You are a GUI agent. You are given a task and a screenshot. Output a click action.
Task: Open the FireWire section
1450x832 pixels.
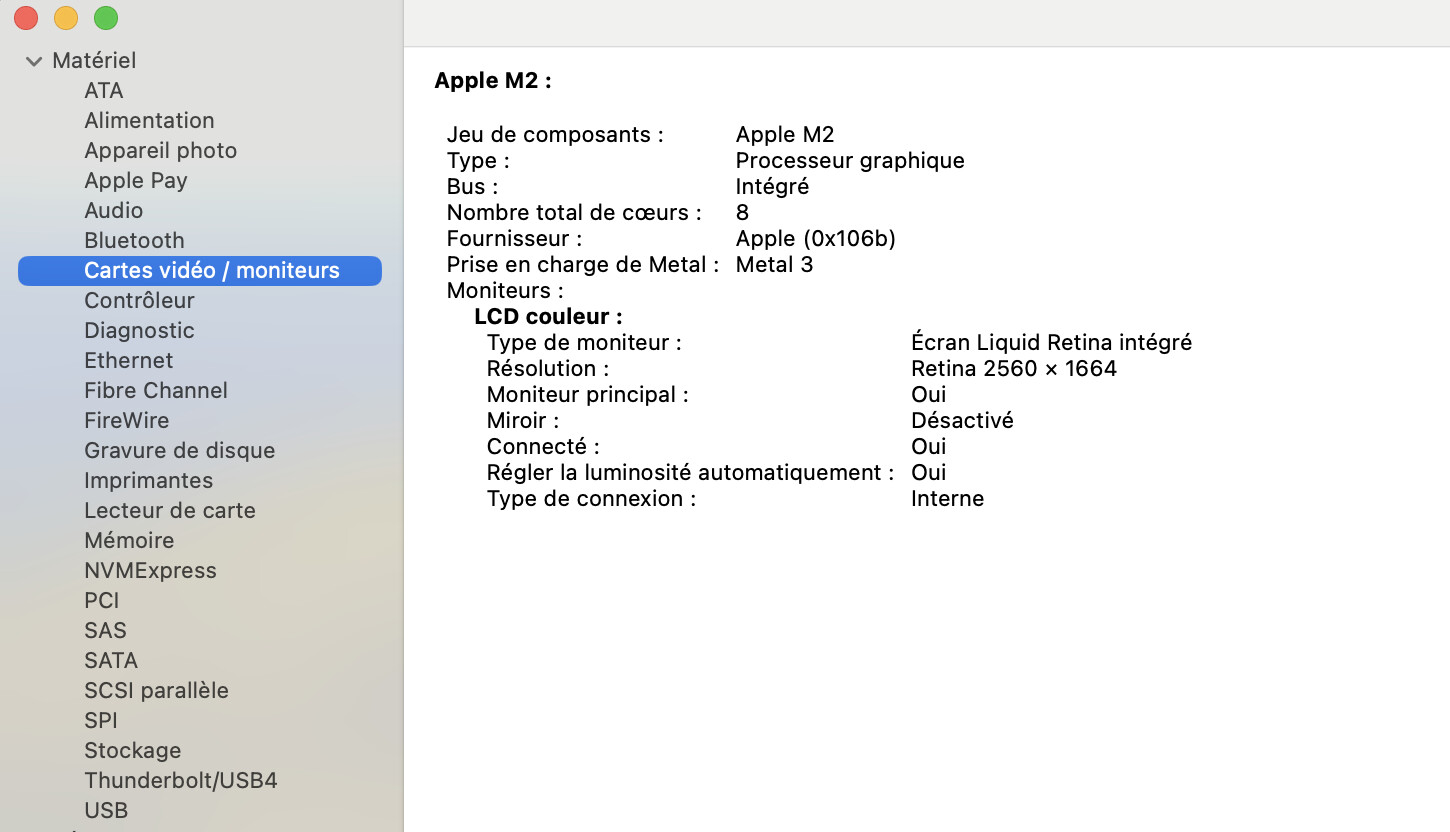(x=127, y=420)
